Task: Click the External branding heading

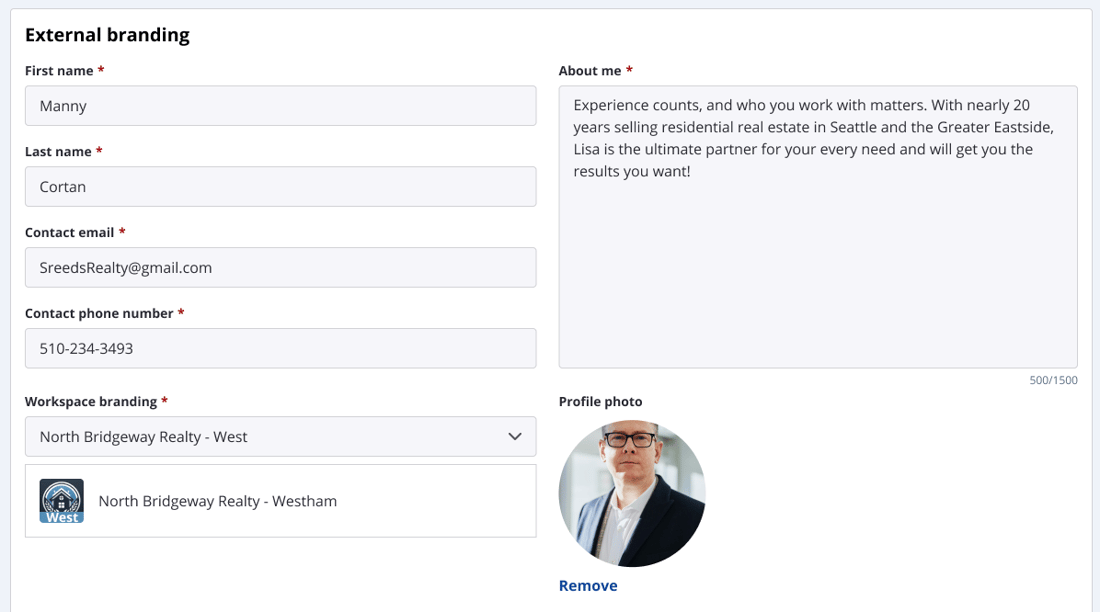Action: pos(107,35)
